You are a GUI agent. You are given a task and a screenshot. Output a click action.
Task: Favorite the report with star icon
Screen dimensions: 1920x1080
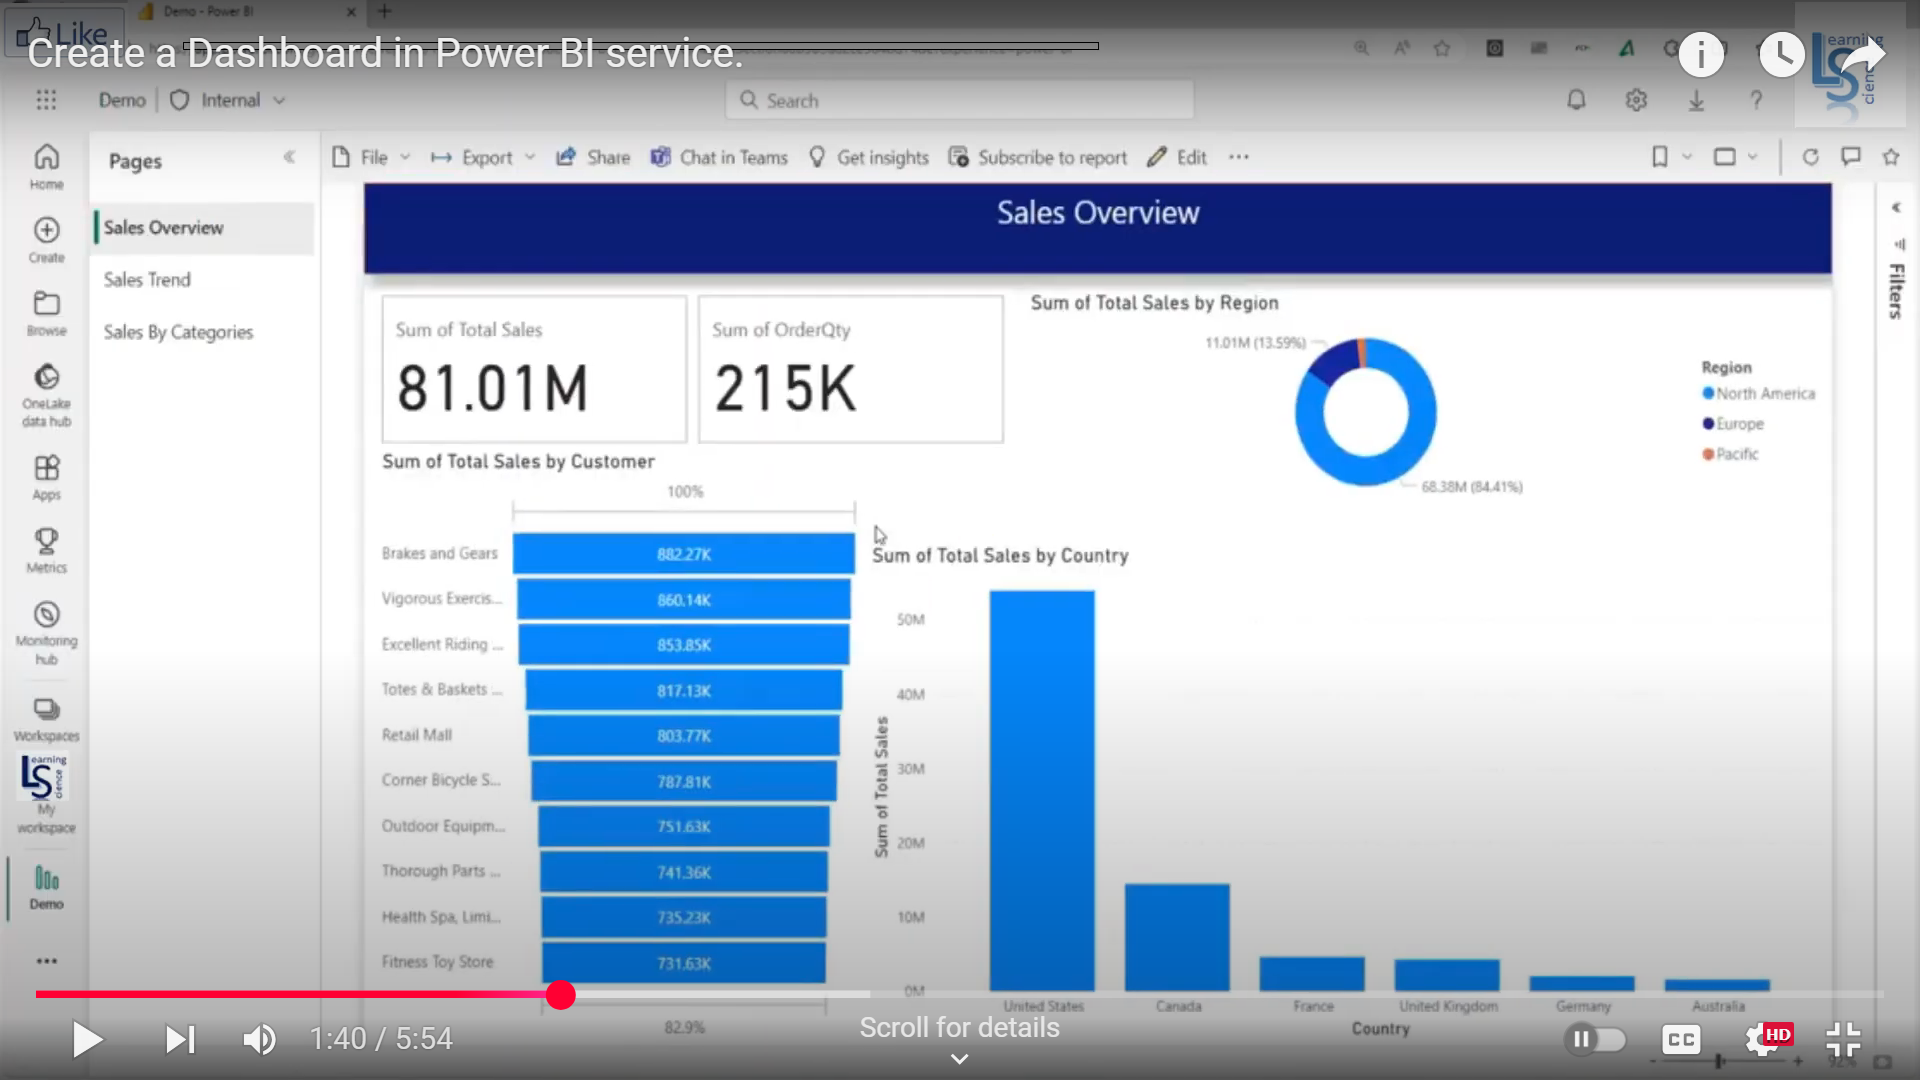[x=1891, y=157]
